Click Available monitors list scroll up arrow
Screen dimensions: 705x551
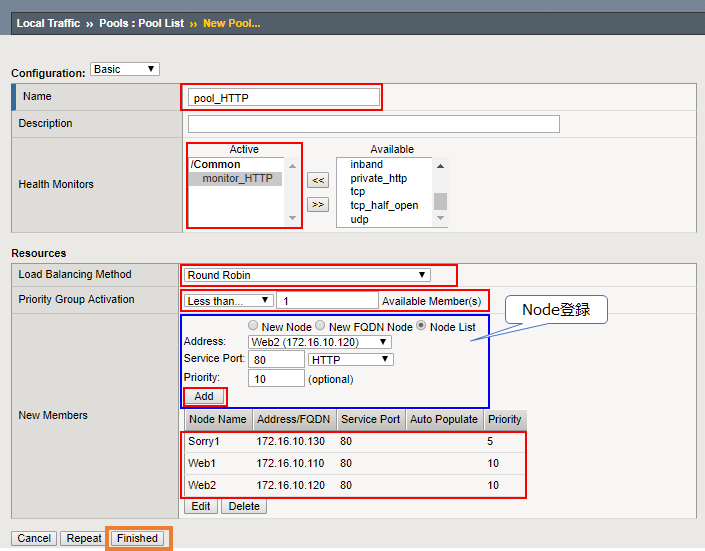point(441,166)
